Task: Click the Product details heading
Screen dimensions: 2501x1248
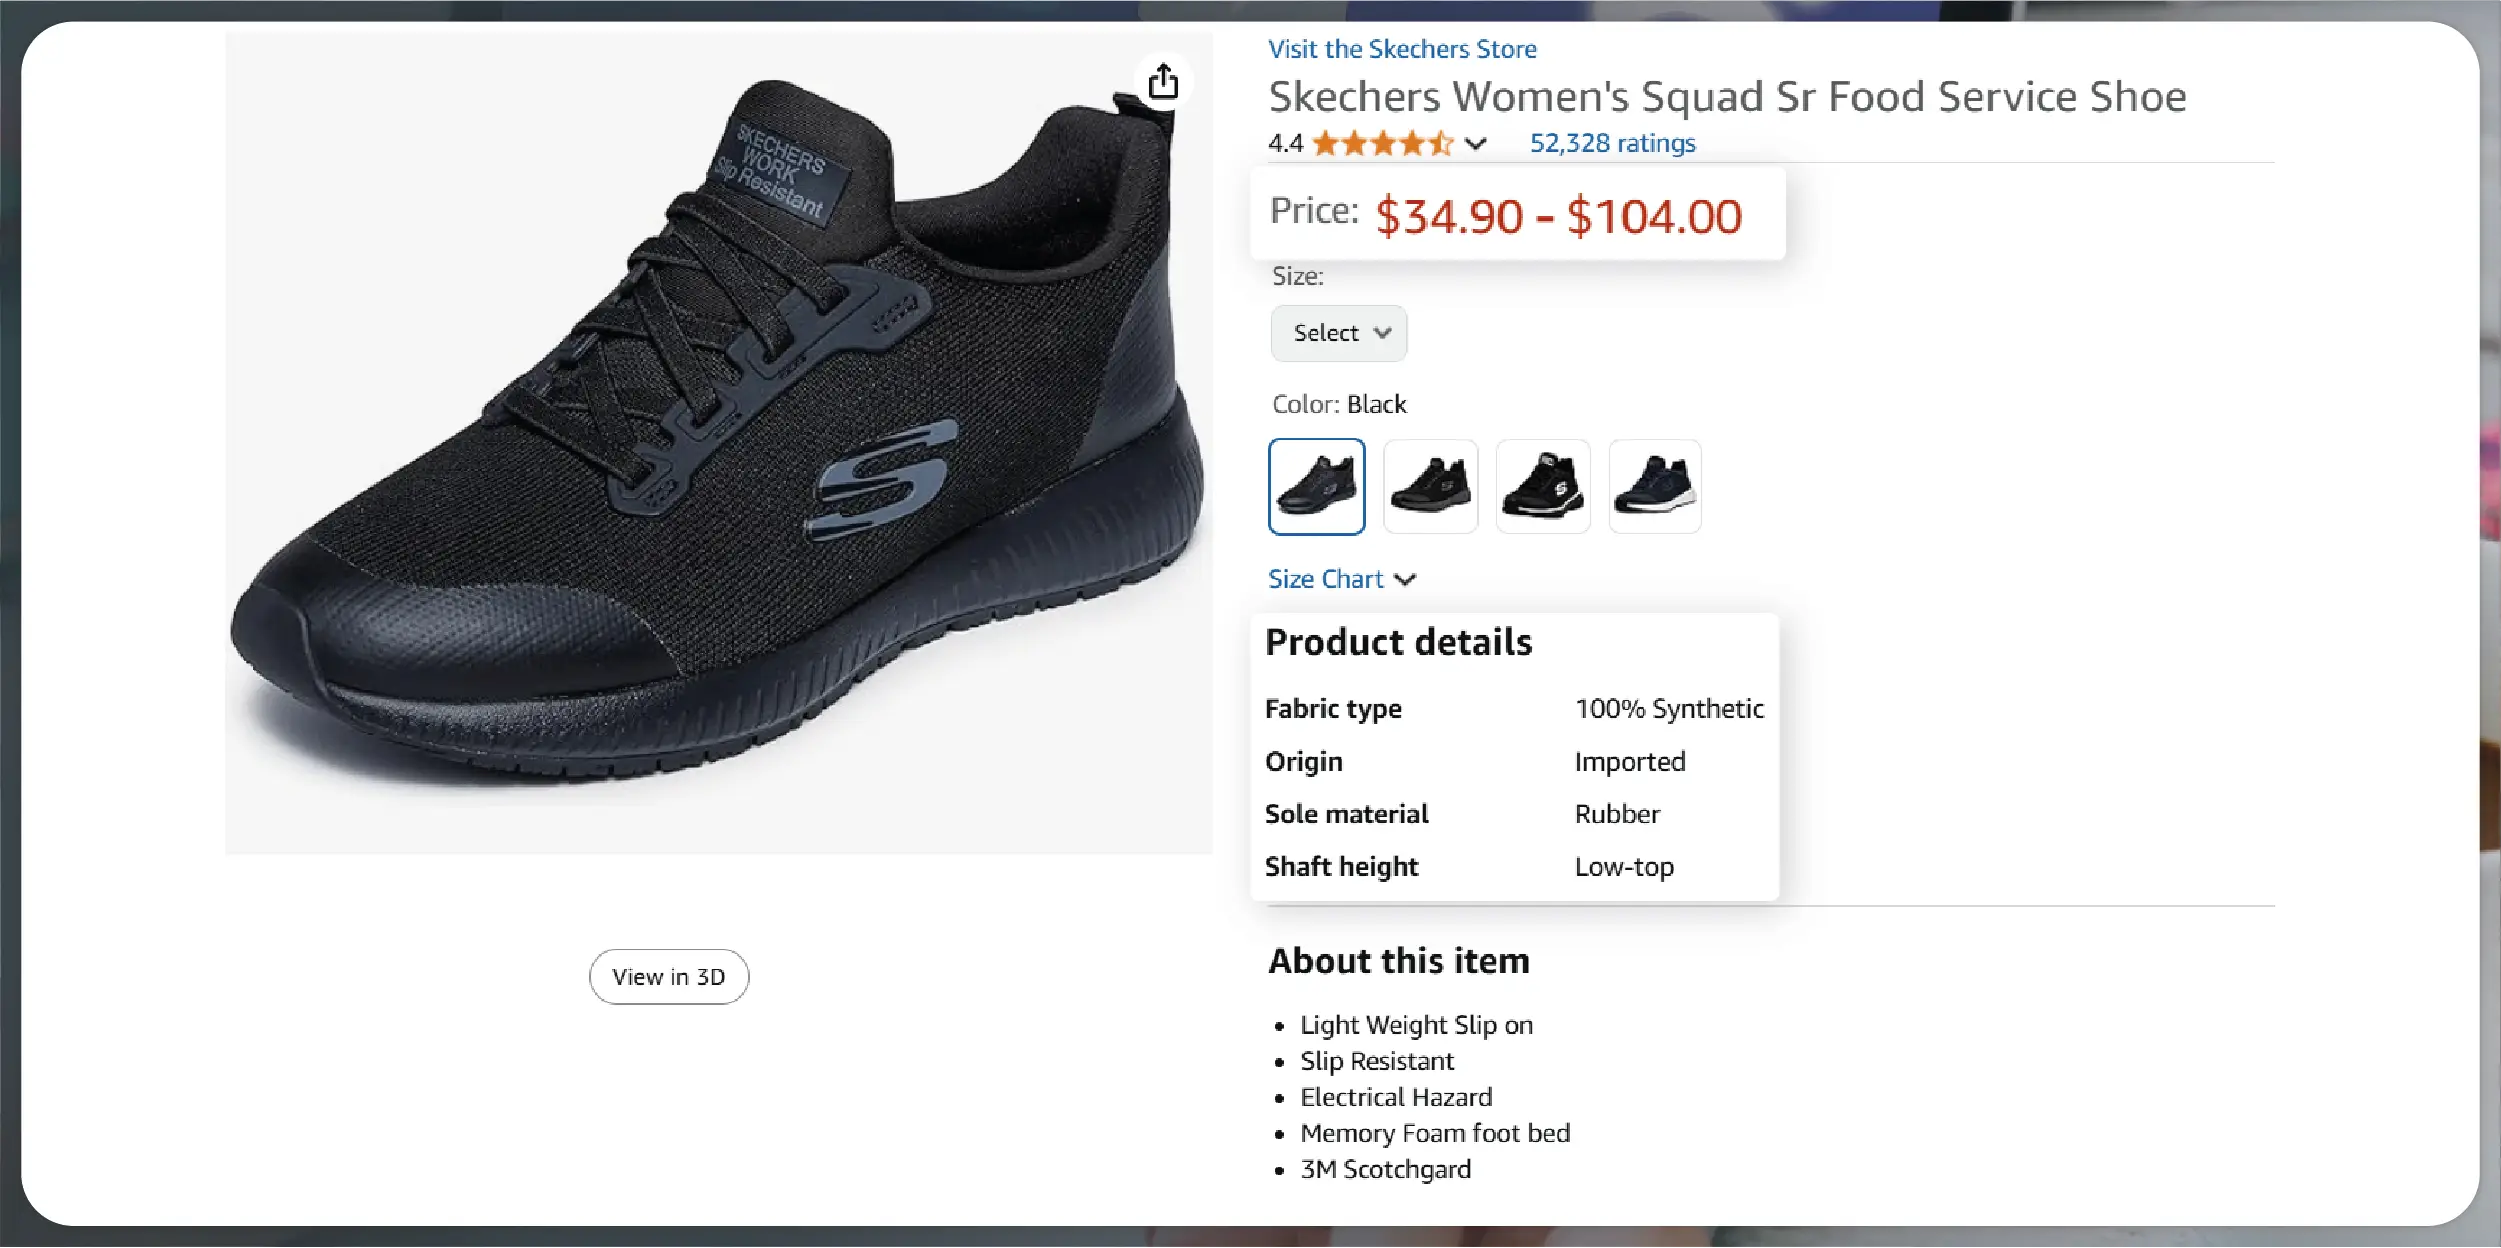Action: [x=1398, y=642]
